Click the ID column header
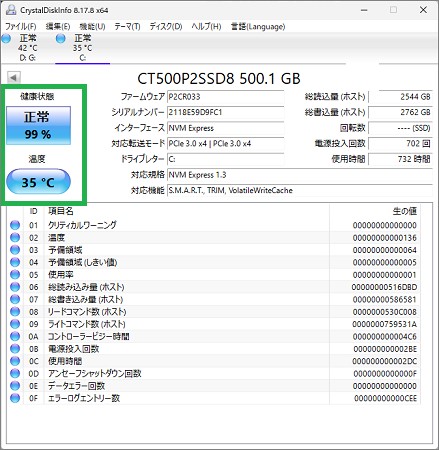439x450 pixels. point(34,211)
